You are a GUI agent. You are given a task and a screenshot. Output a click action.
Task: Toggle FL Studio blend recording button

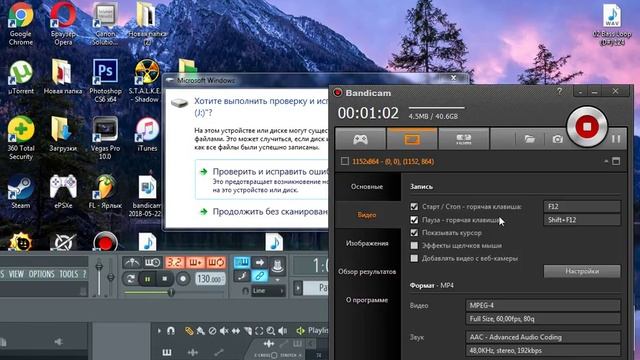click(196, 262)
